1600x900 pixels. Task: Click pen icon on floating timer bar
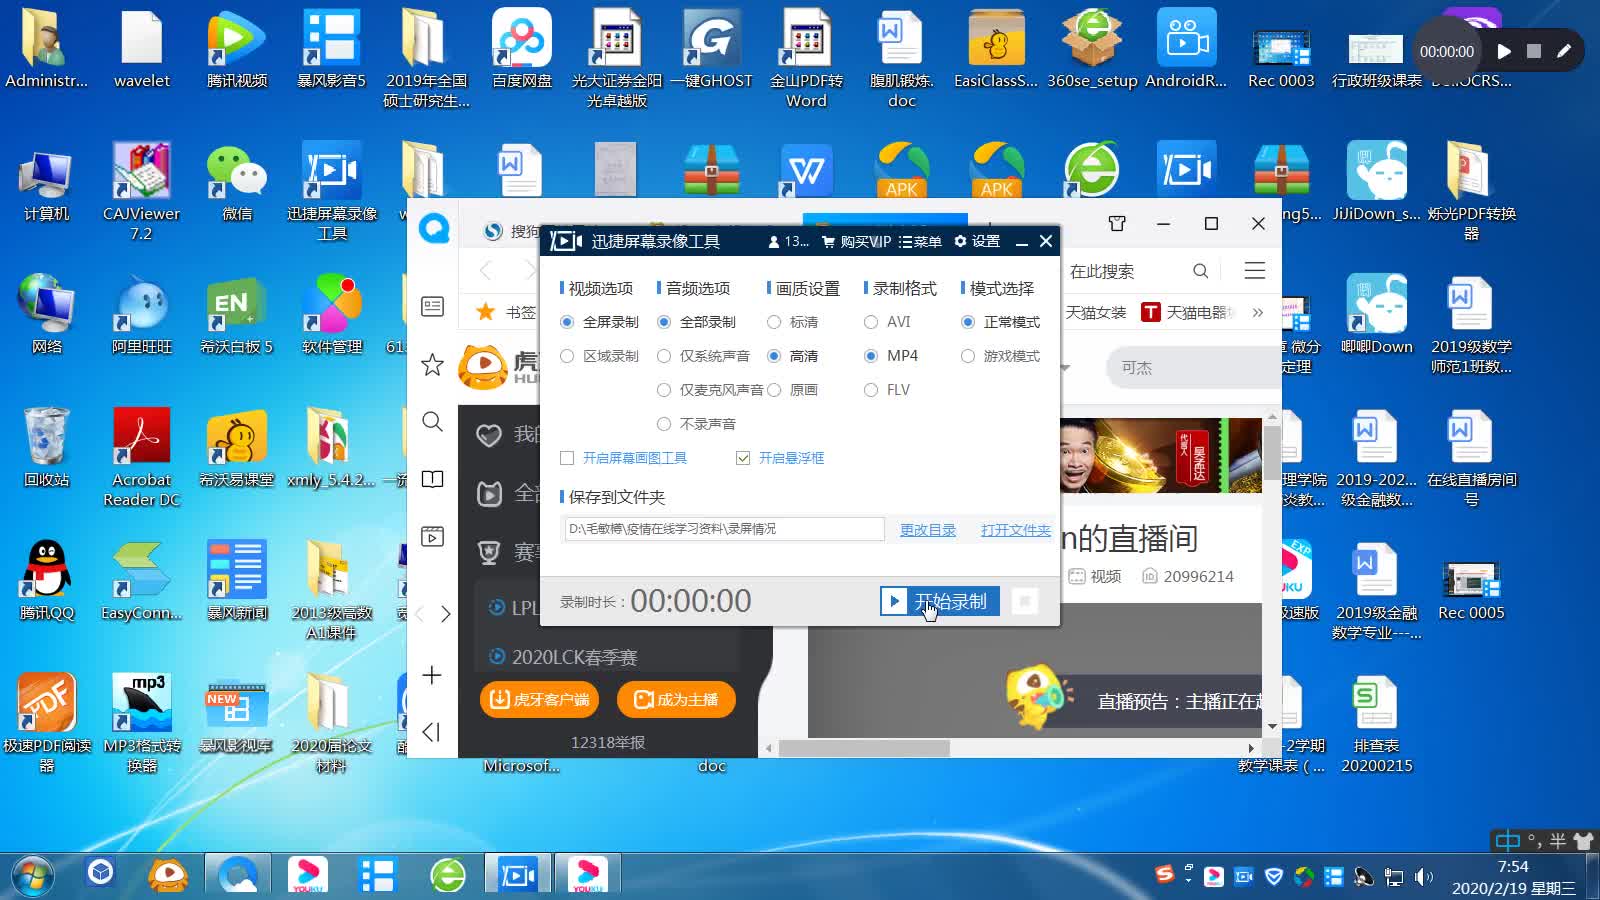click(1564, 51)
